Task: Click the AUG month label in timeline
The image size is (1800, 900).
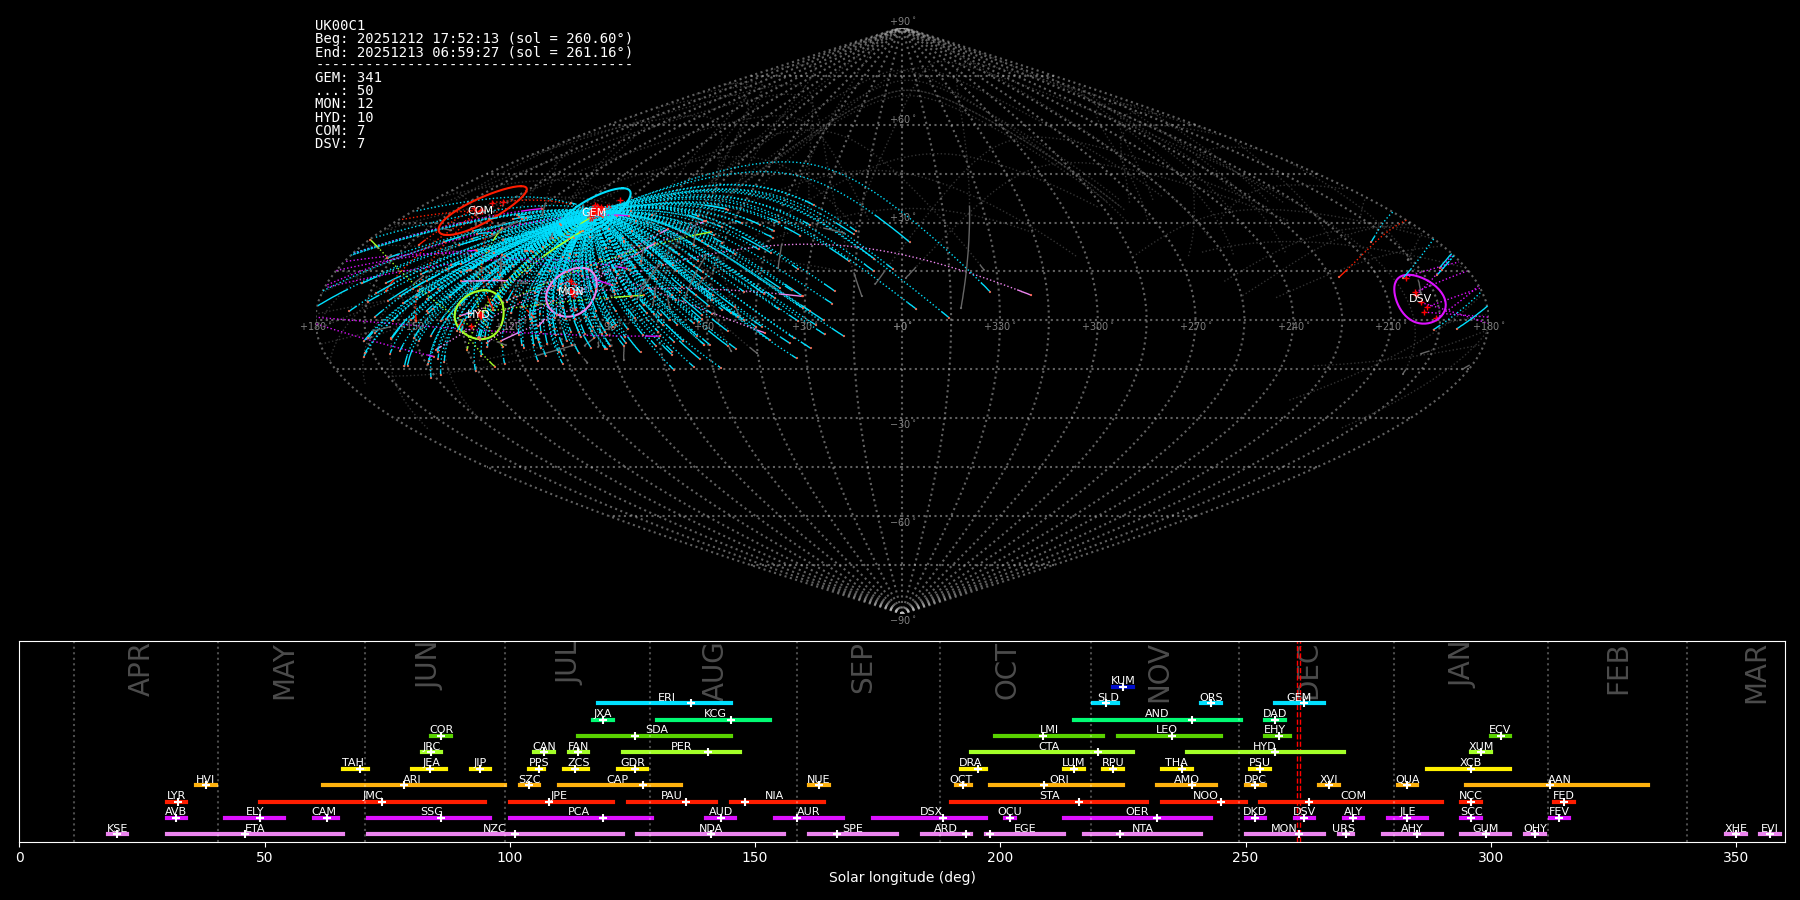Action: (x=713, y=673)
